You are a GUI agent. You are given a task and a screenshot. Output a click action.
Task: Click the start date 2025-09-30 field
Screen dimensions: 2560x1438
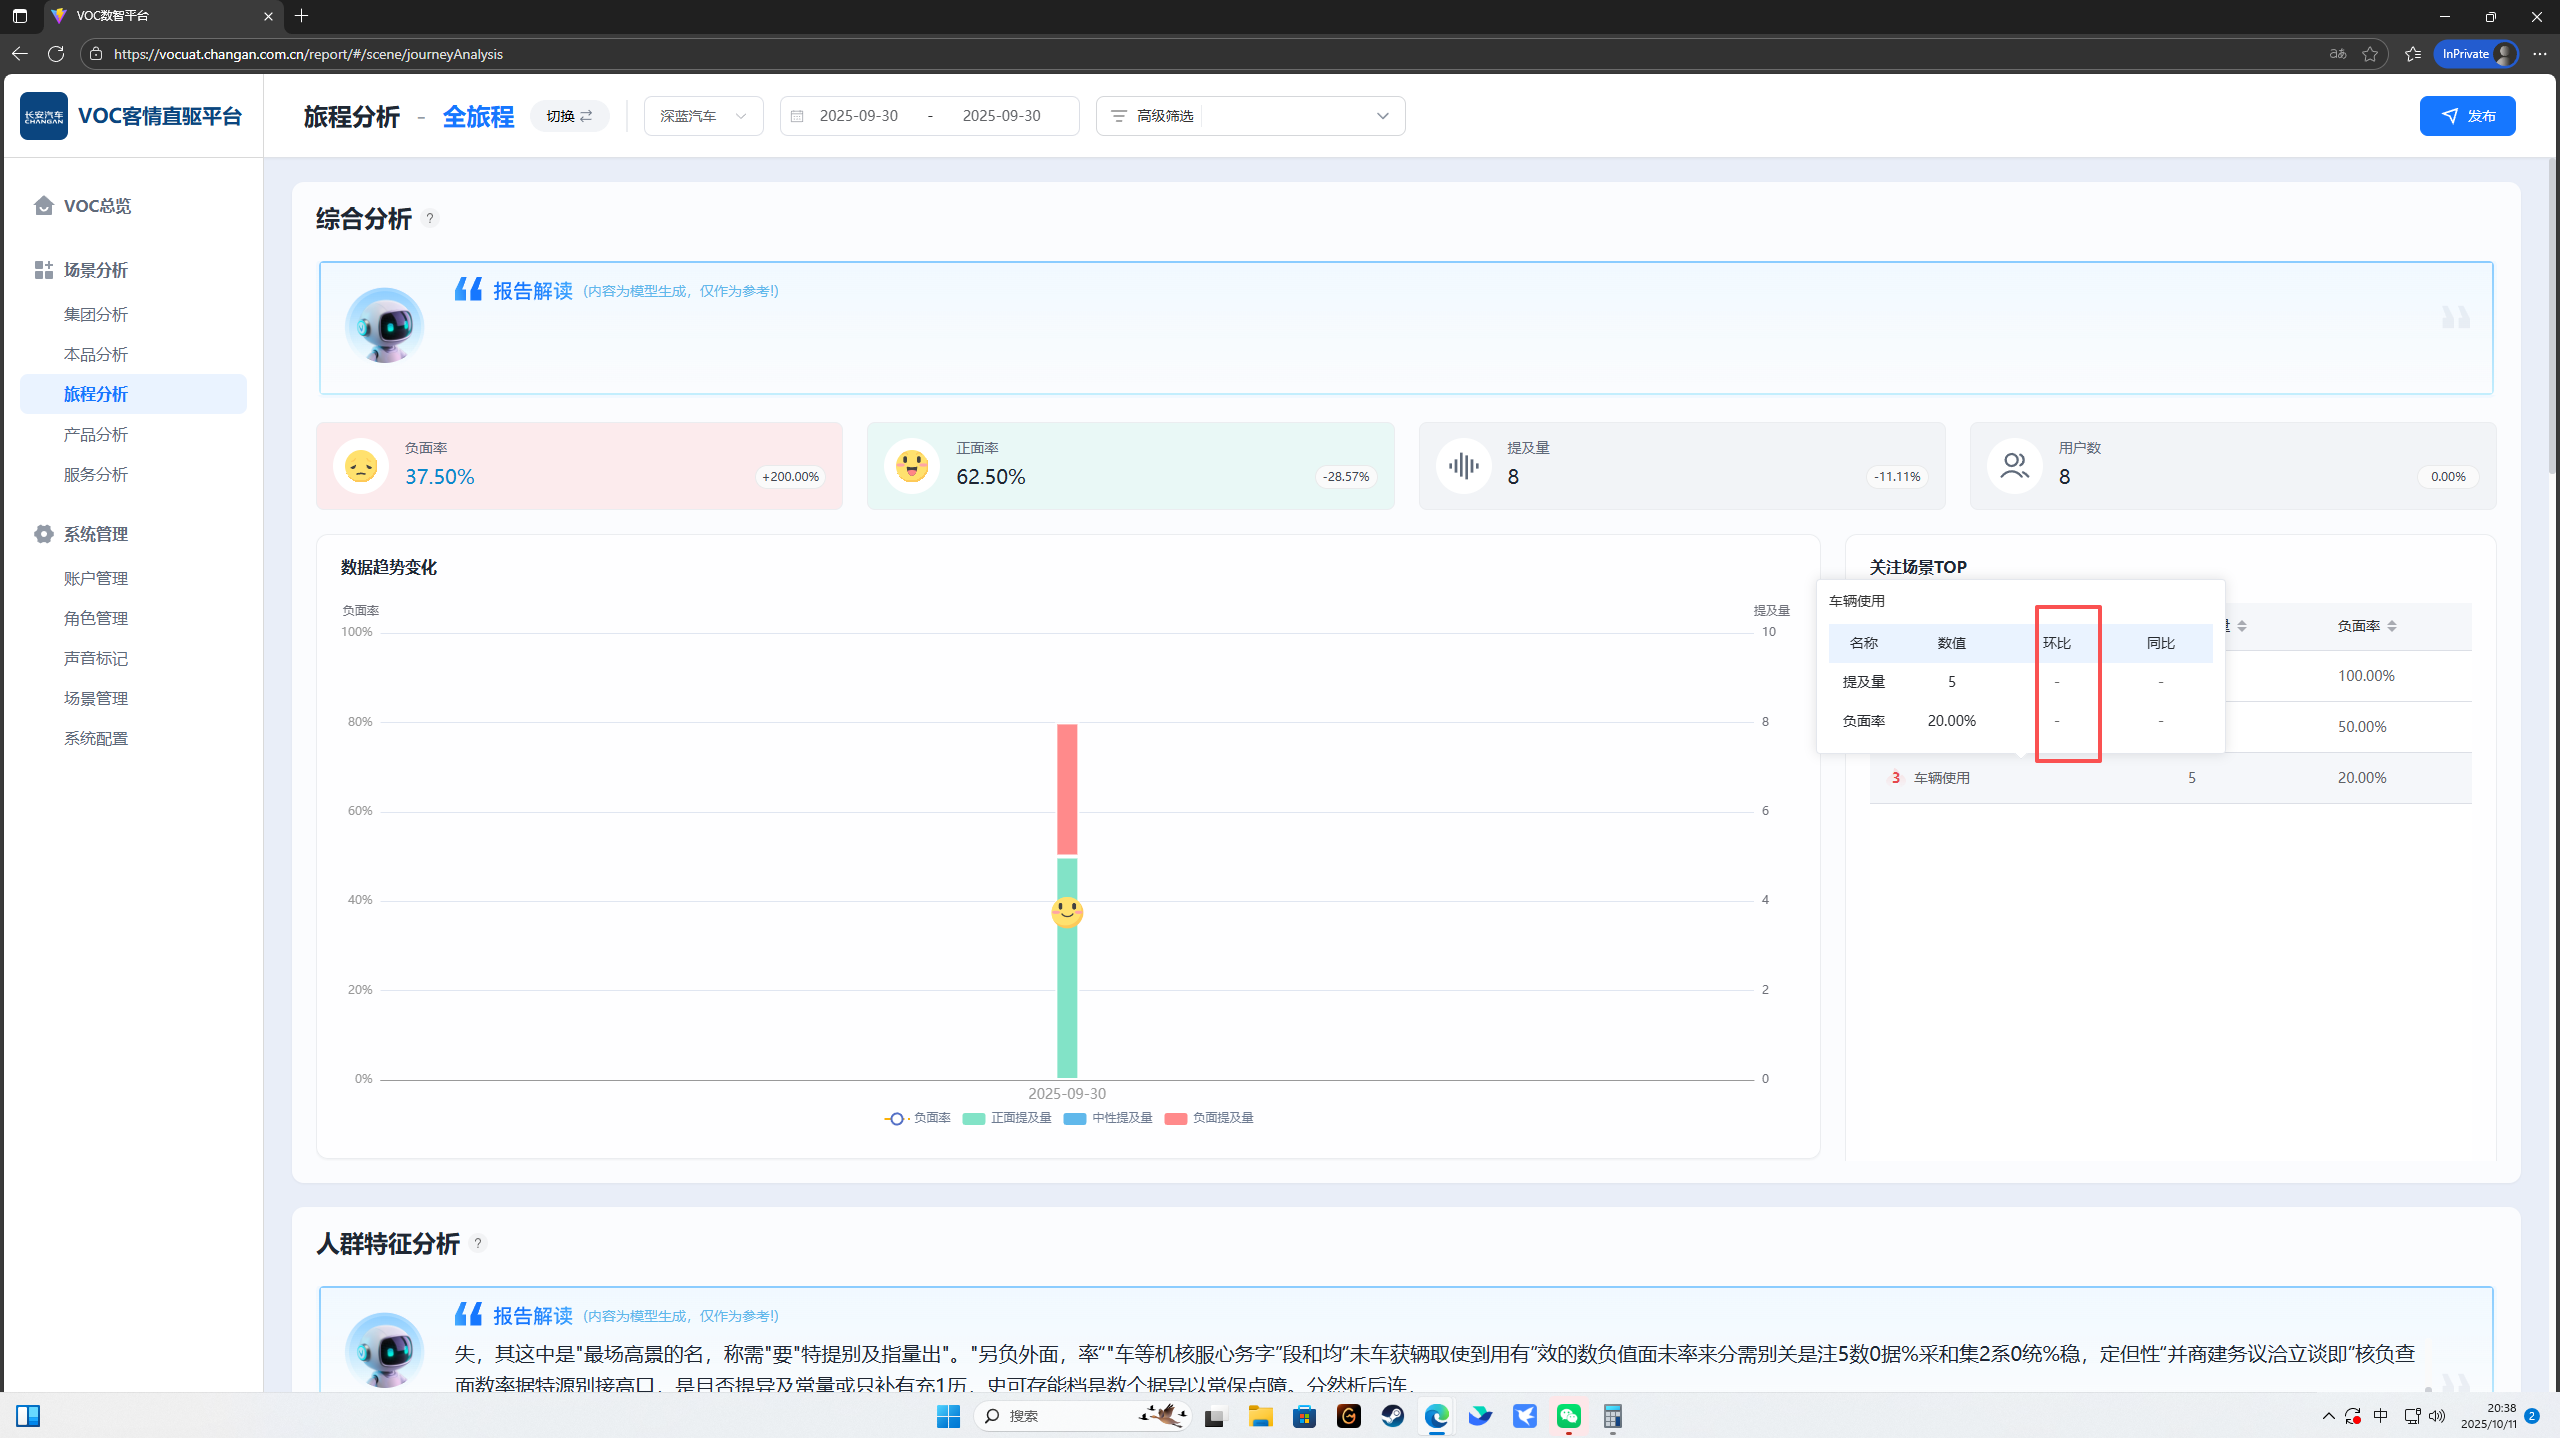pyautogui.click(x=858, y=116)
